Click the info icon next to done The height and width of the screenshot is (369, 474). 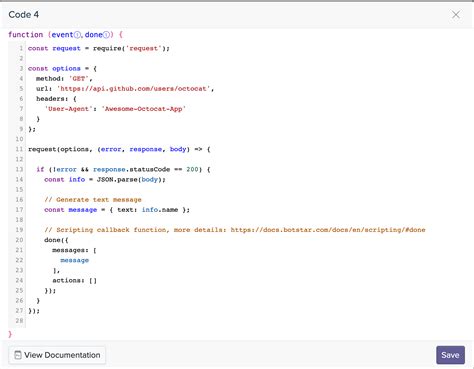click(x=106, y=35)
